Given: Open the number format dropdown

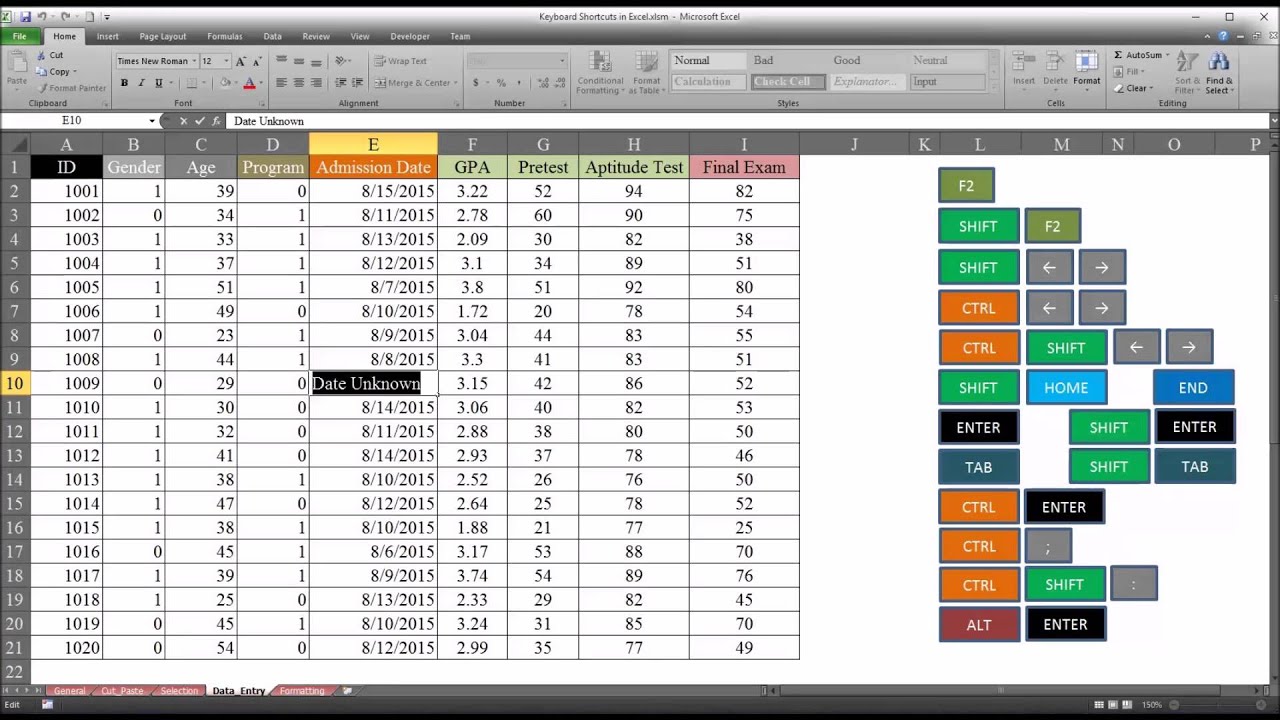Looking at the screenshot, I should 561,61.
